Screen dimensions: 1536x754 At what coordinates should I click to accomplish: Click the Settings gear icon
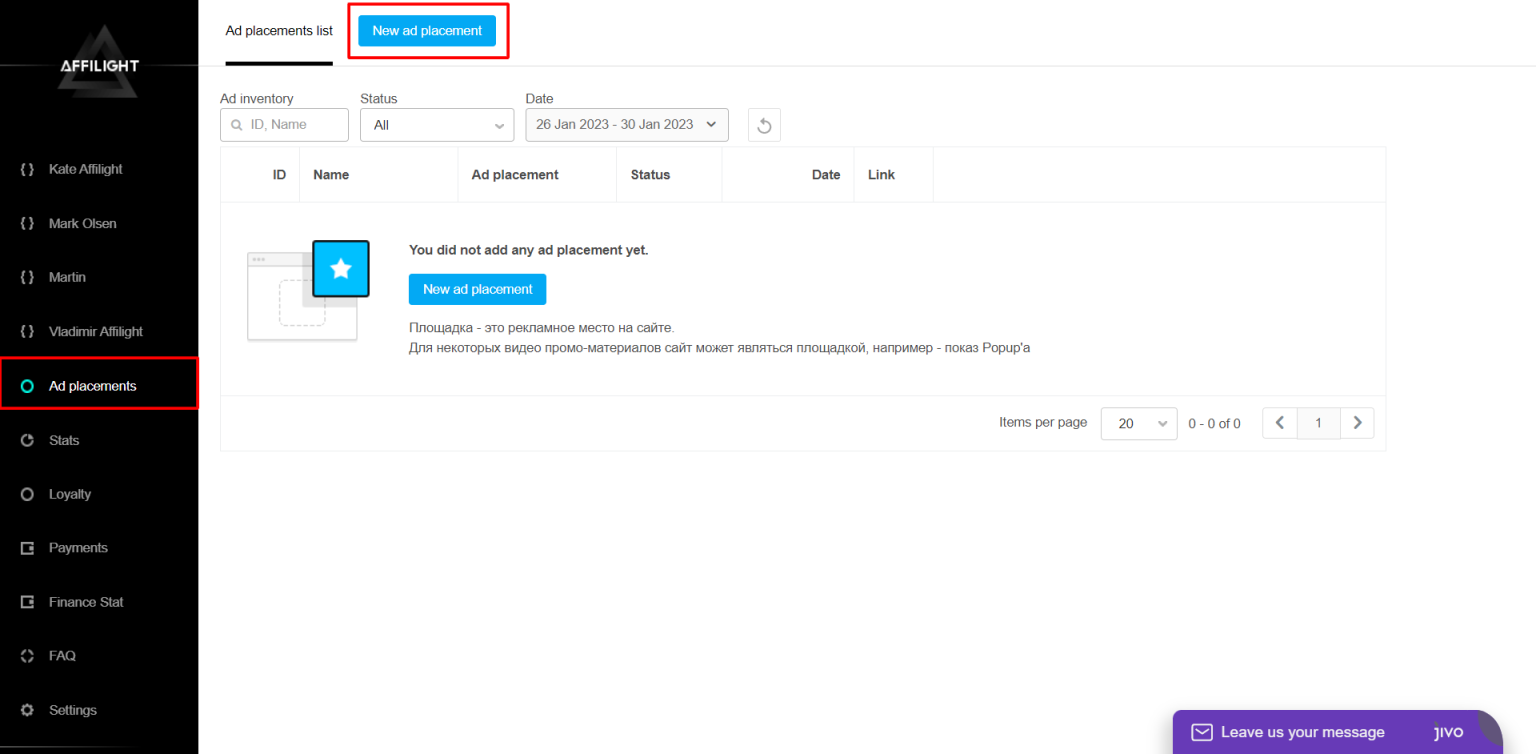click(x=27, y=710)
